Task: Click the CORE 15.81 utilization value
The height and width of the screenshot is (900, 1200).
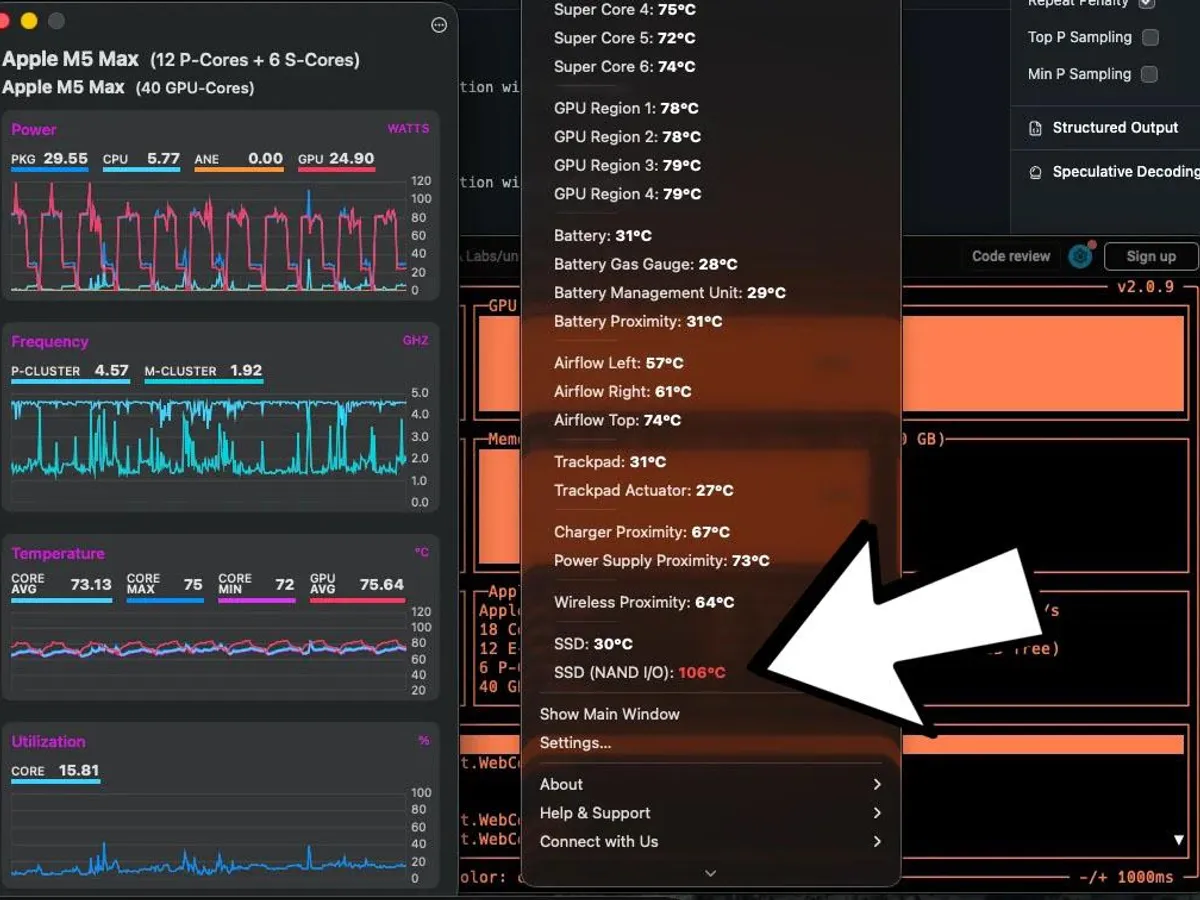Action: tap(55, 771)
